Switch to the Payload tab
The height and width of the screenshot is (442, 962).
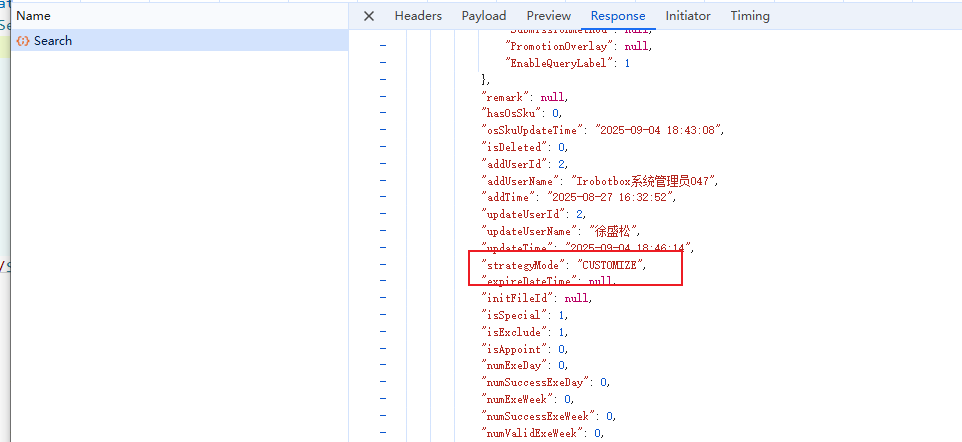click(483, 16)
